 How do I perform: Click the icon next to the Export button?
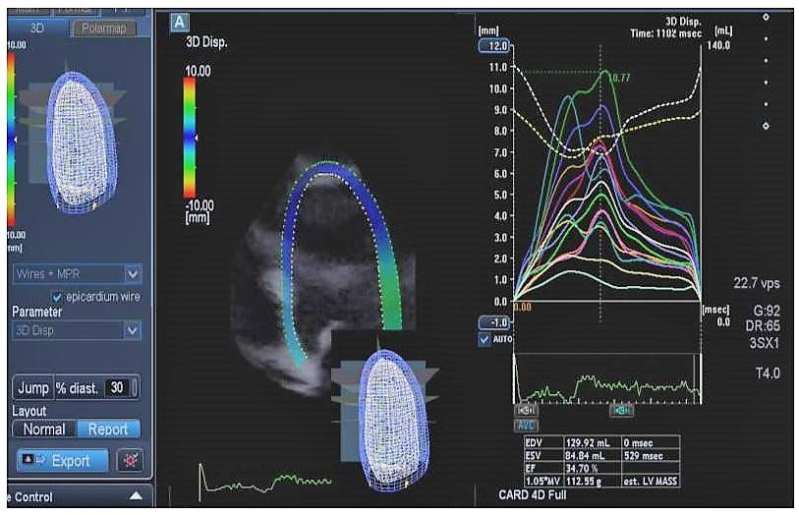click(127, 460)
